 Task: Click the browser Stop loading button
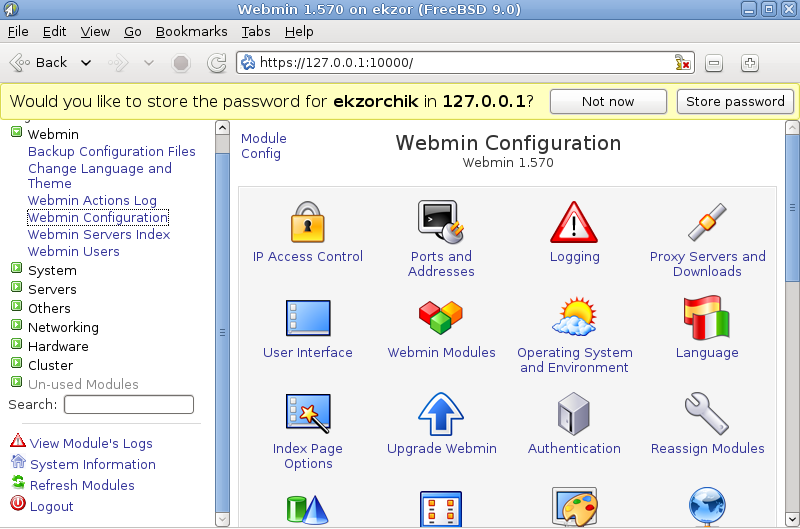pos(181,63)
